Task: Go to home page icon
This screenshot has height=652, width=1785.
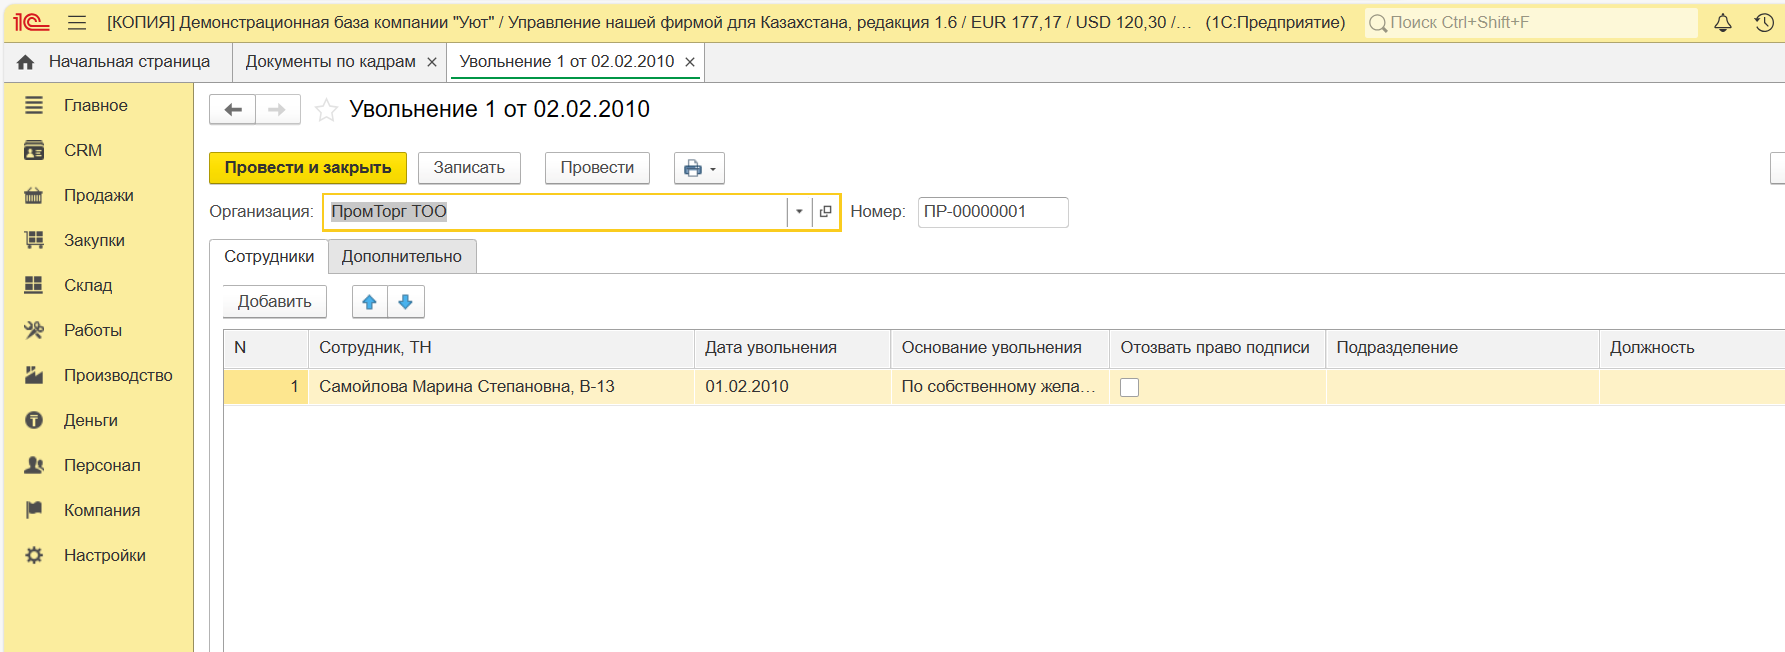Action: click(26, 62)
